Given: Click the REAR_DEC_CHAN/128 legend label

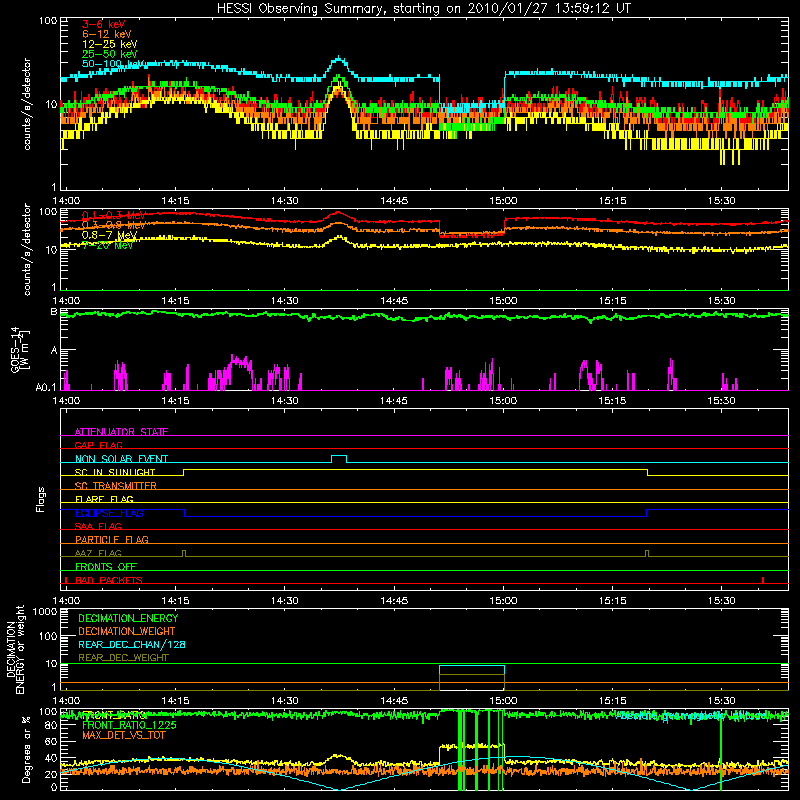Looking at the screenshot, I should pos(132,644).
